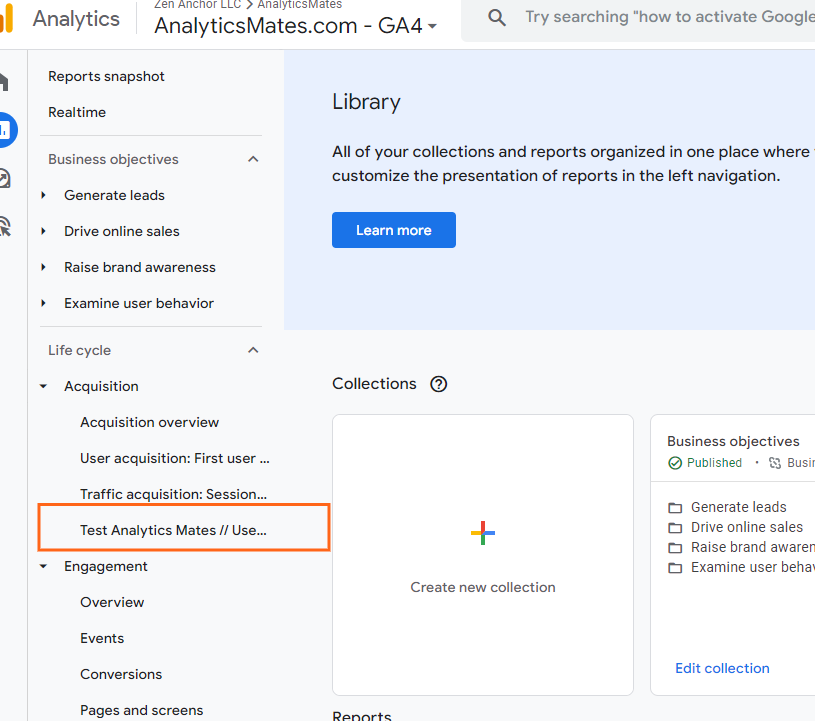
Task: Click the search magnifier icon
Action: pyautogui.click(x=496, y=18)
